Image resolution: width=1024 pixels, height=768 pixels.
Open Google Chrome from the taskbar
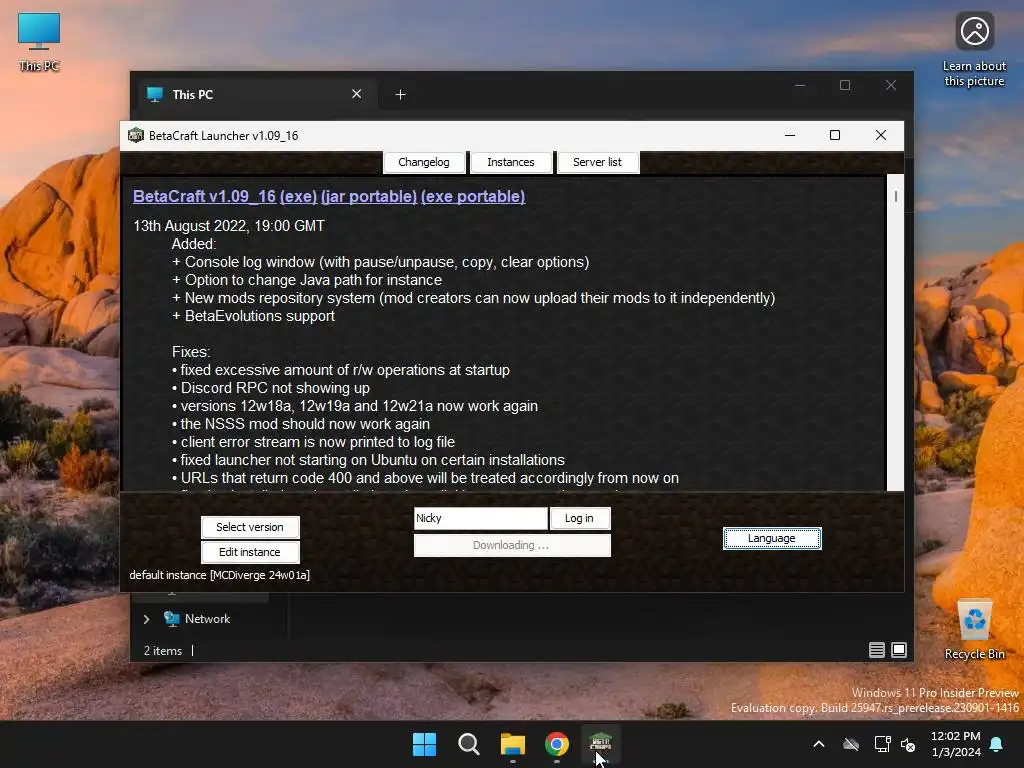click(x=556, y=744)
